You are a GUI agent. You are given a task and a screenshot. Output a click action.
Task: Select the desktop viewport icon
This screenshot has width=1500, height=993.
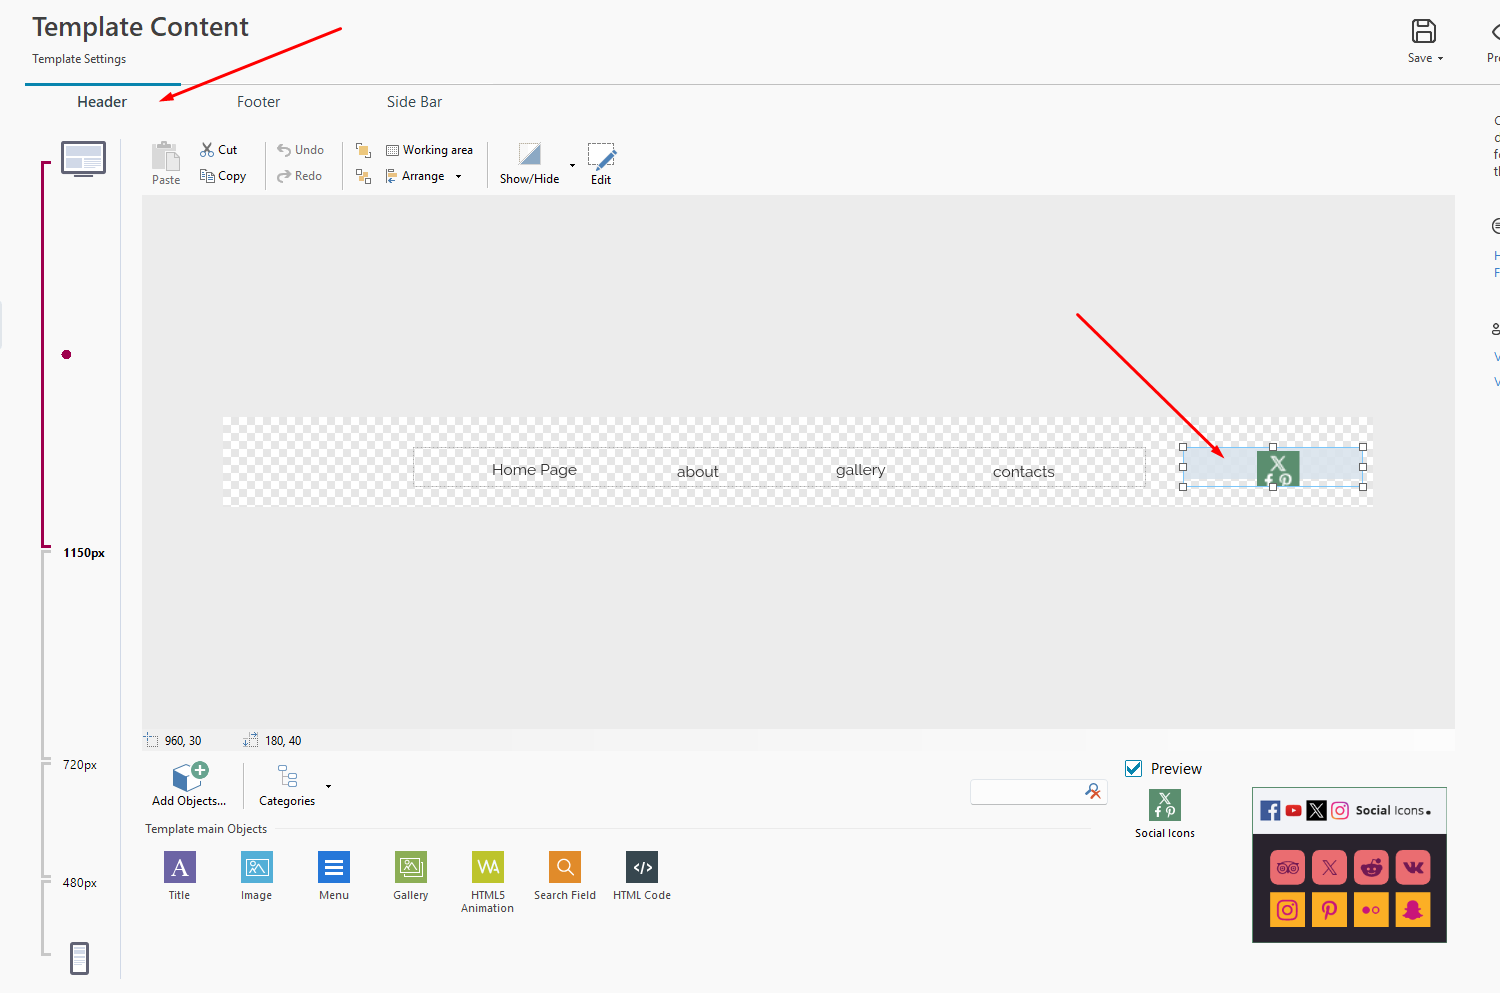(83, 158)
